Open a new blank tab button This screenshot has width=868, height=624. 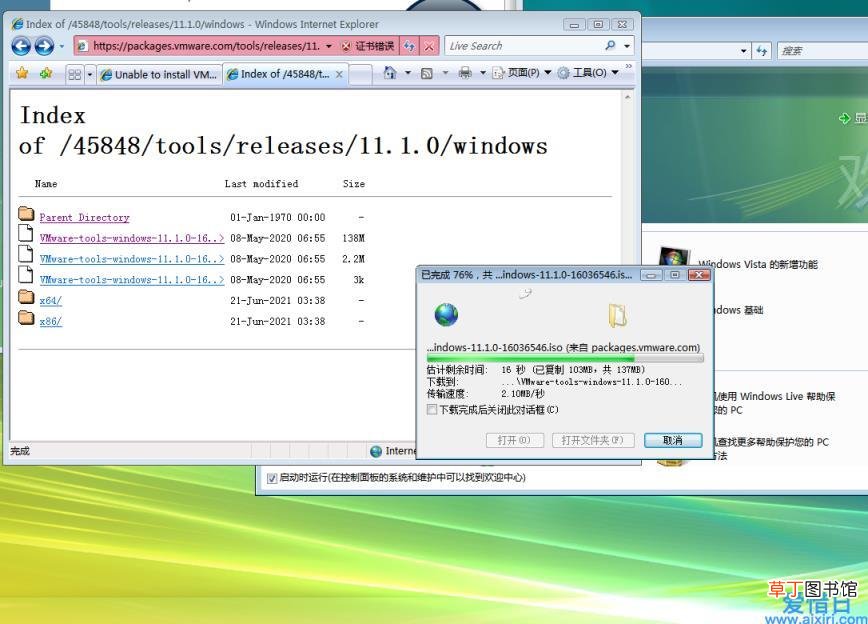click(x=360, y=75)
